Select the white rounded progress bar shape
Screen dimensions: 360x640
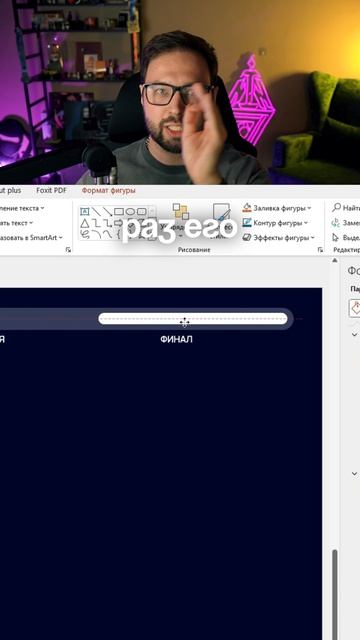coord(193,319)
